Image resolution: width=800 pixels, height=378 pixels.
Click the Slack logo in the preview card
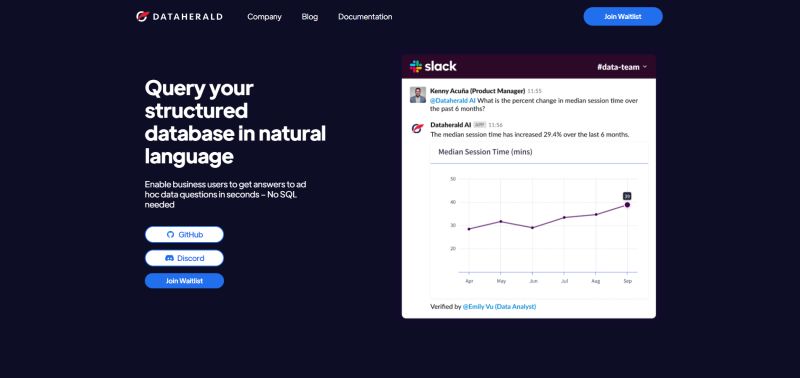coord(433,66)
